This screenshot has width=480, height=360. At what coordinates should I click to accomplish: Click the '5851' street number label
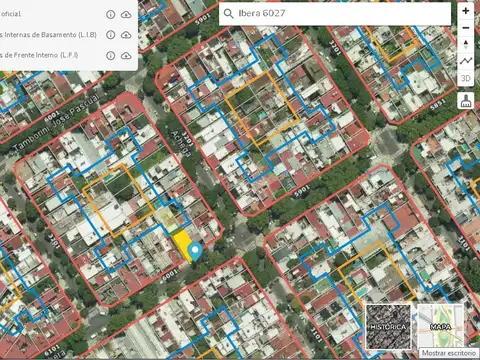coord(438,105)
